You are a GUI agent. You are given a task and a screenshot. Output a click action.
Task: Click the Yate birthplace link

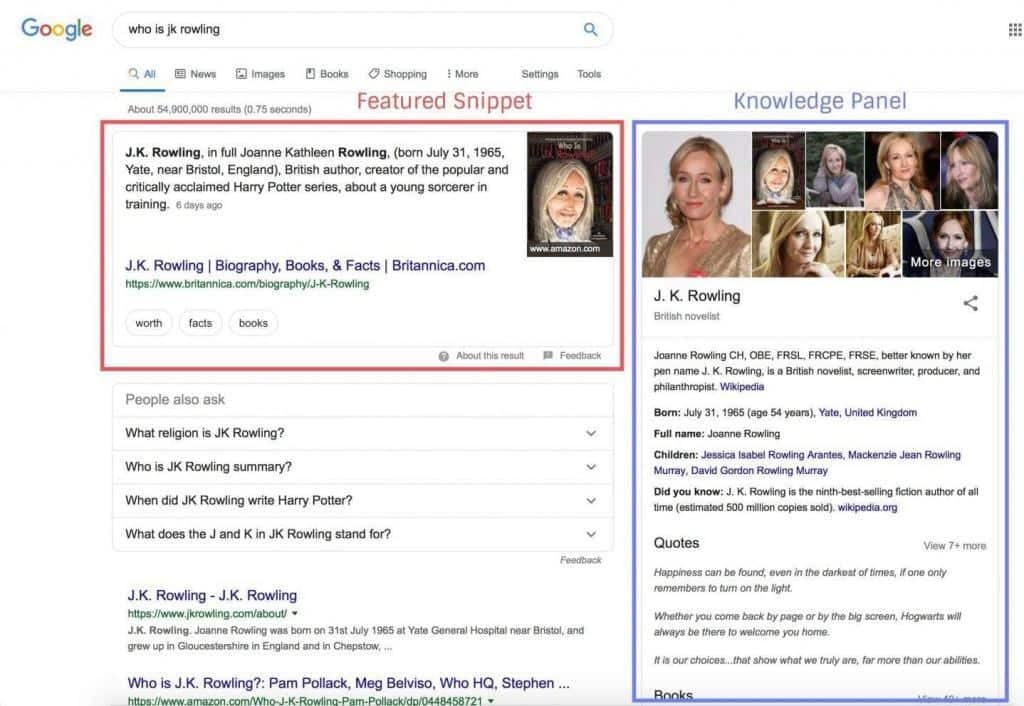[x=829, y=413]
